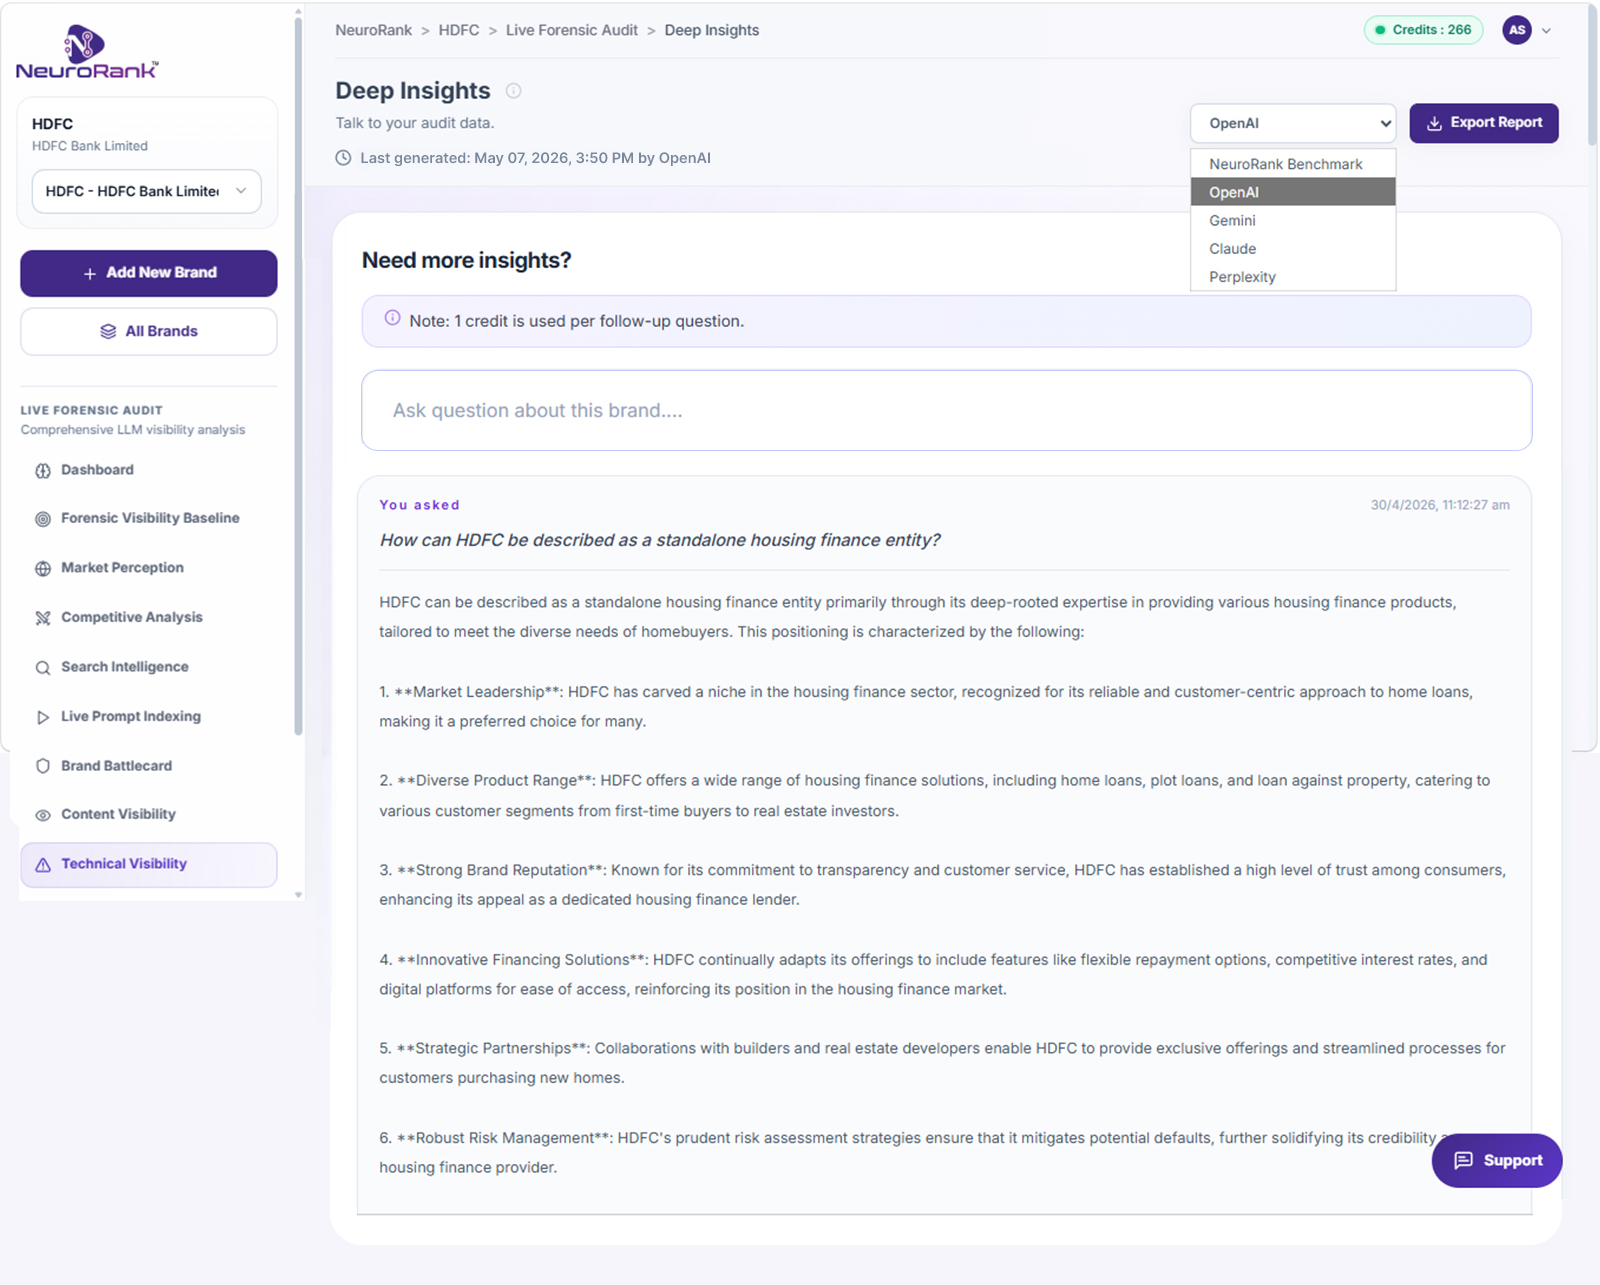
Task: Click the chat icon on Support button
Action: pos(1463,1160)
